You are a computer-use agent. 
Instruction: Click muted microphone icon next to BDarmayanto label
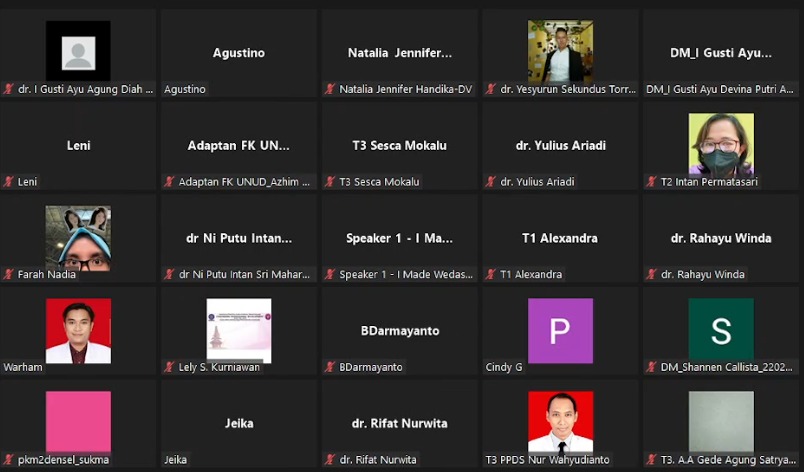pos(330,367)
